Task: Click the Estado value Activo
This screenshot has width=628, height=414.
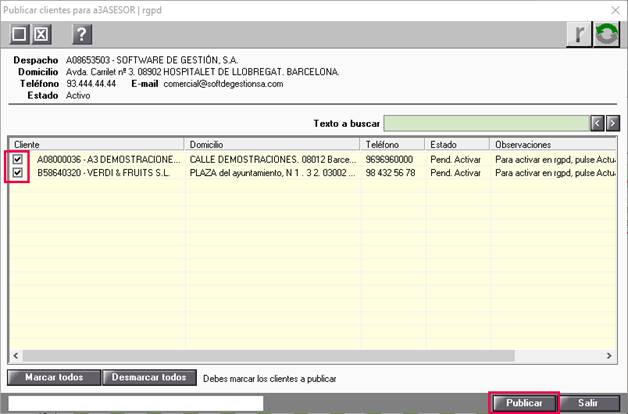Action: click(x=78, y=96)
